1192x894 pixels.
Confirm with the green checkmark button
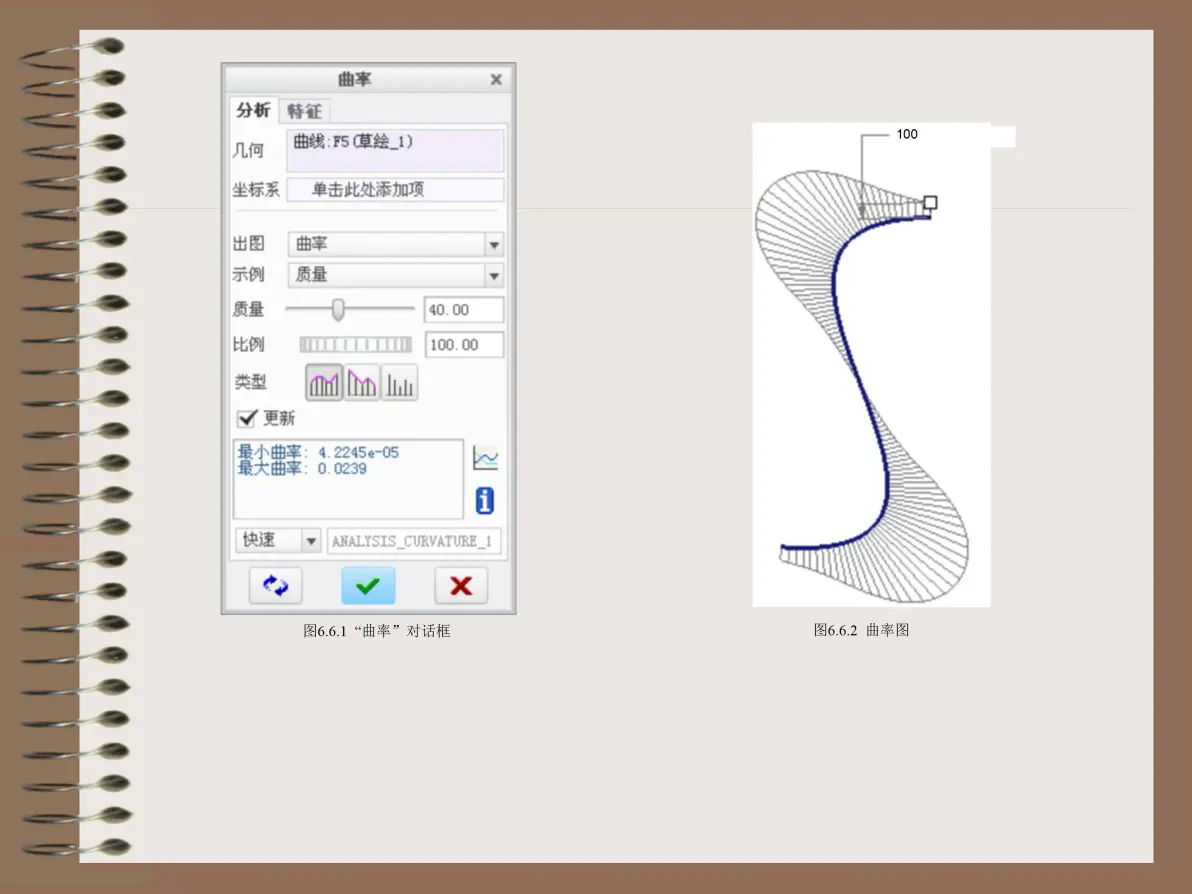point(368,585)
